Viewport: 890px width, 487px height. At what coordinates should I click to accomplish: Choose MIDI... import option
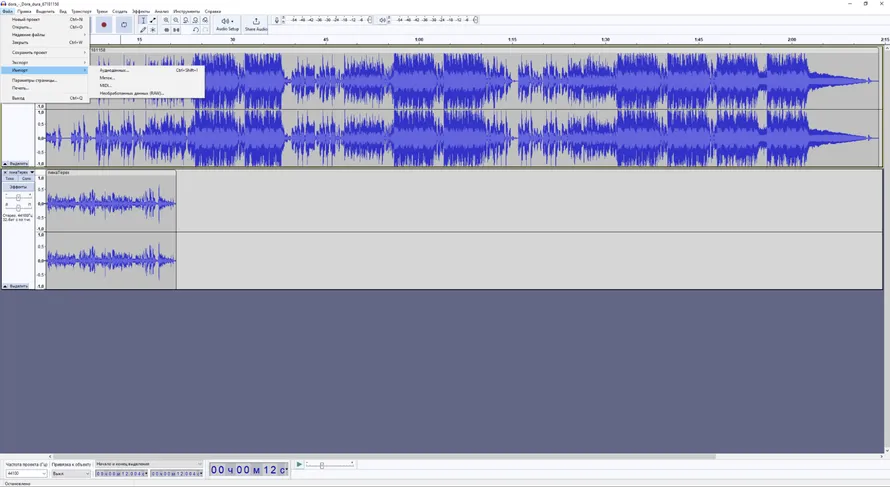click(x=147, y=85)
